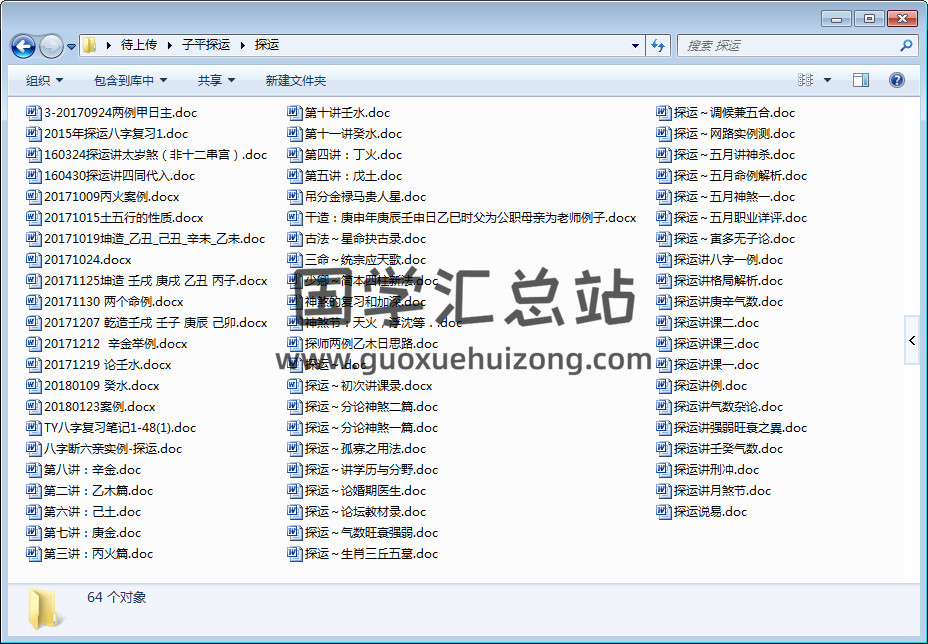Click the change view icon in toolbar

(805, 80)
